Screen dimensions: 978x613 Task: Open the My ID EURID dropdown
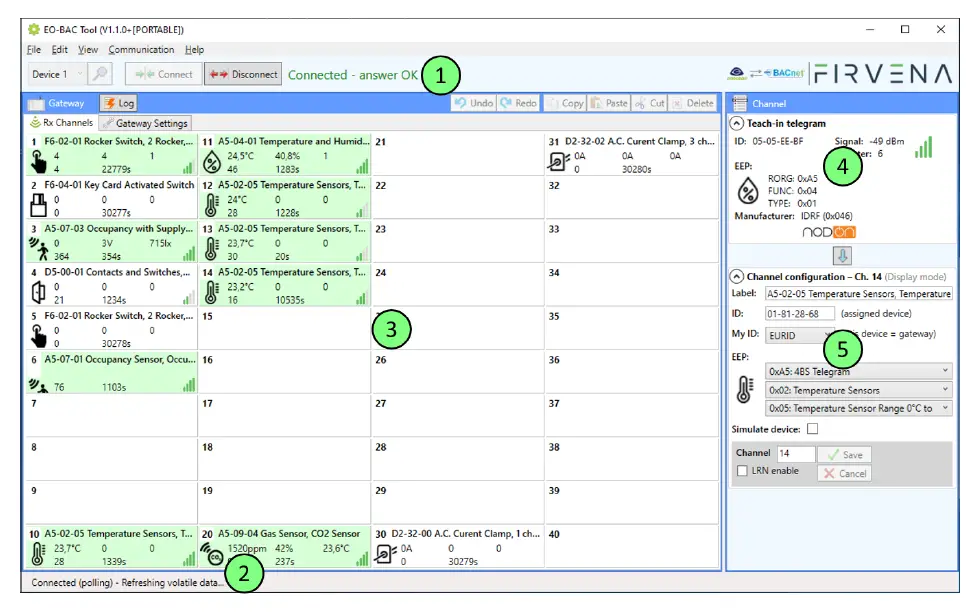790,336
